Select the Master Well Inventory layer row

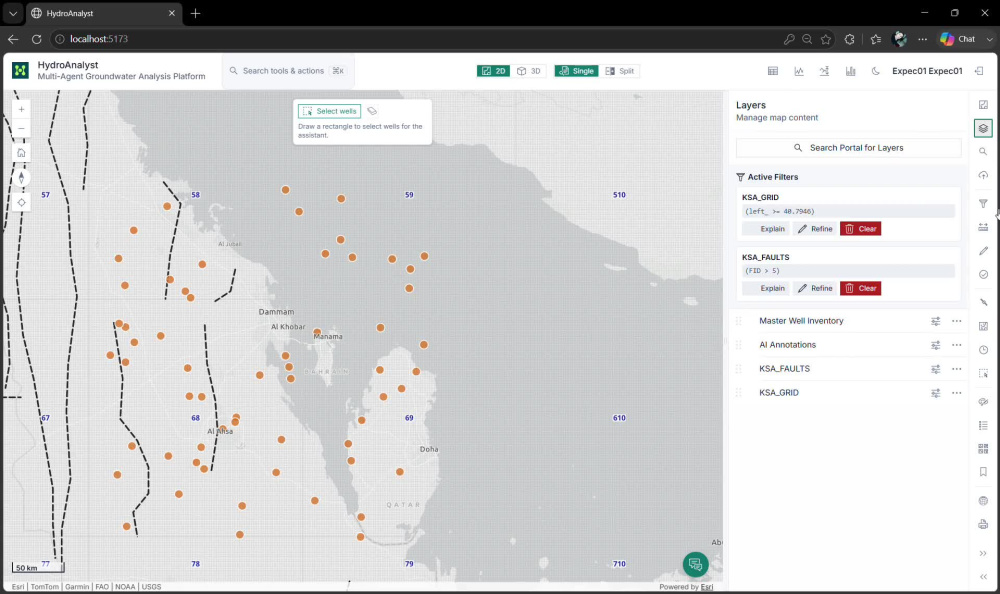[847, 321]
